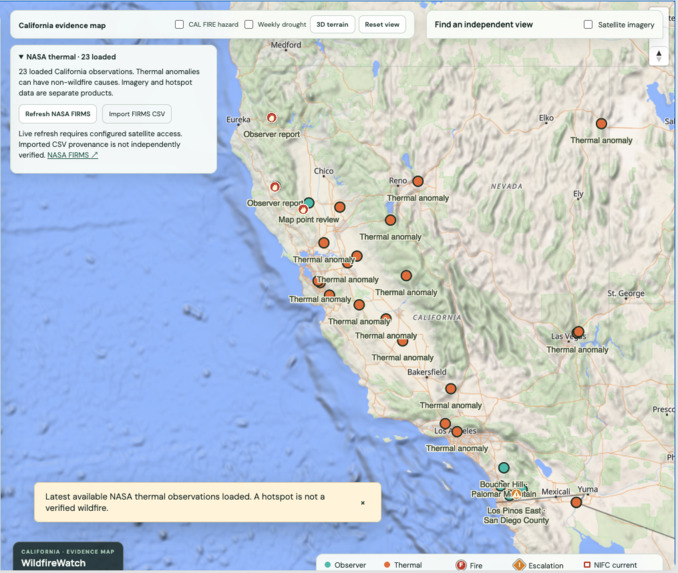This screenshot has height=573, width=678.
Task: Enable the CAL FIRE hazard checkbox
Action: [179, 25]
